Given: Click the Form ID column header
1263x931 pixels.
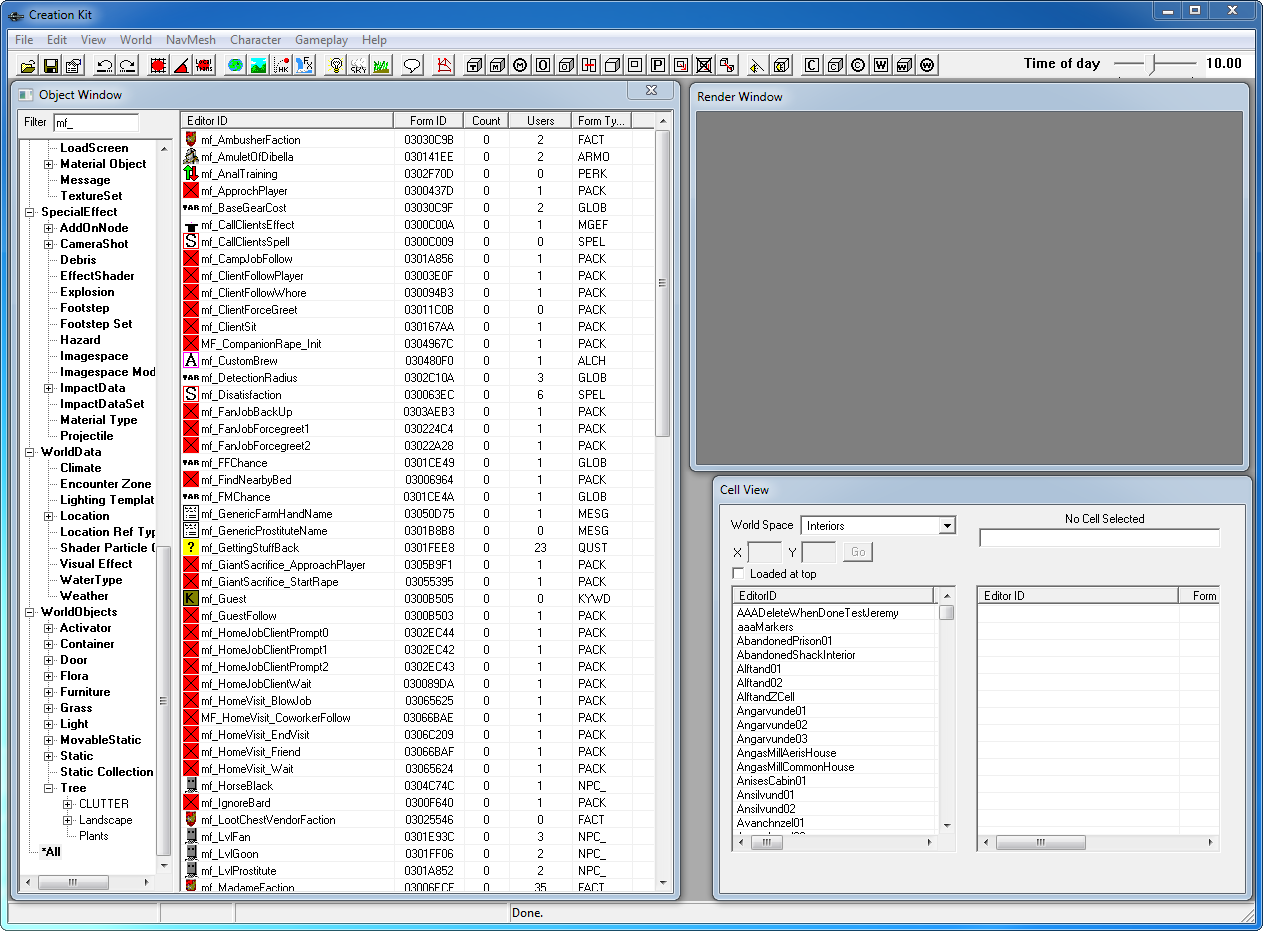Looking at the screenshot, I should point(428,121).
